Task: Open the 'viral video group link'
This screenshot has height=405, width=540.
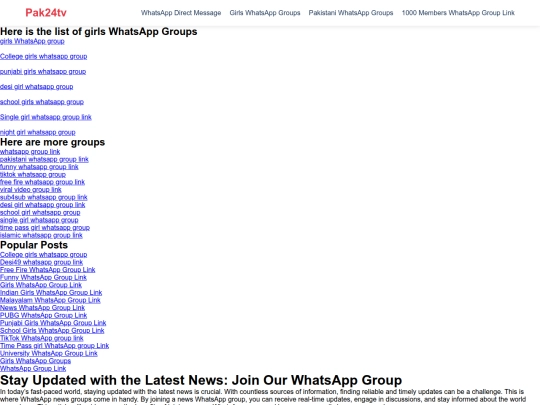Action: (x=31, y=189)
